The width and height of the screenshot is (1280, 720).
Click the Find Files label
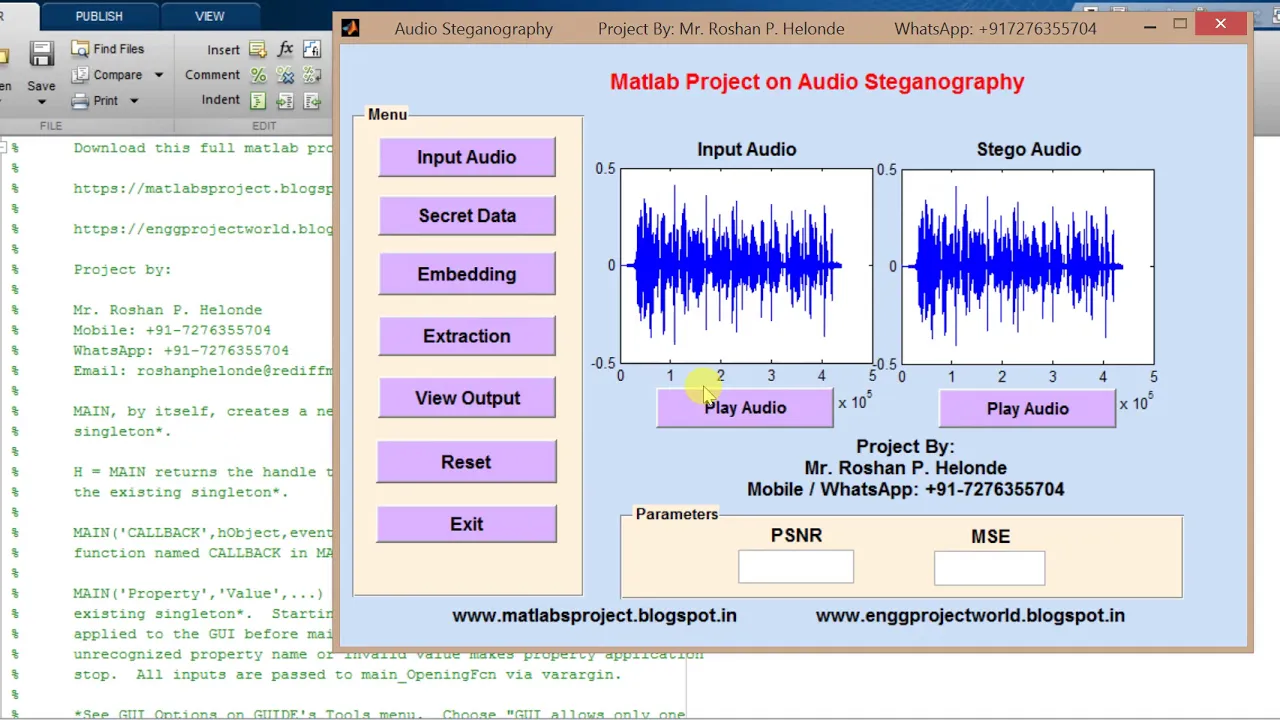(x=119, y=48)
